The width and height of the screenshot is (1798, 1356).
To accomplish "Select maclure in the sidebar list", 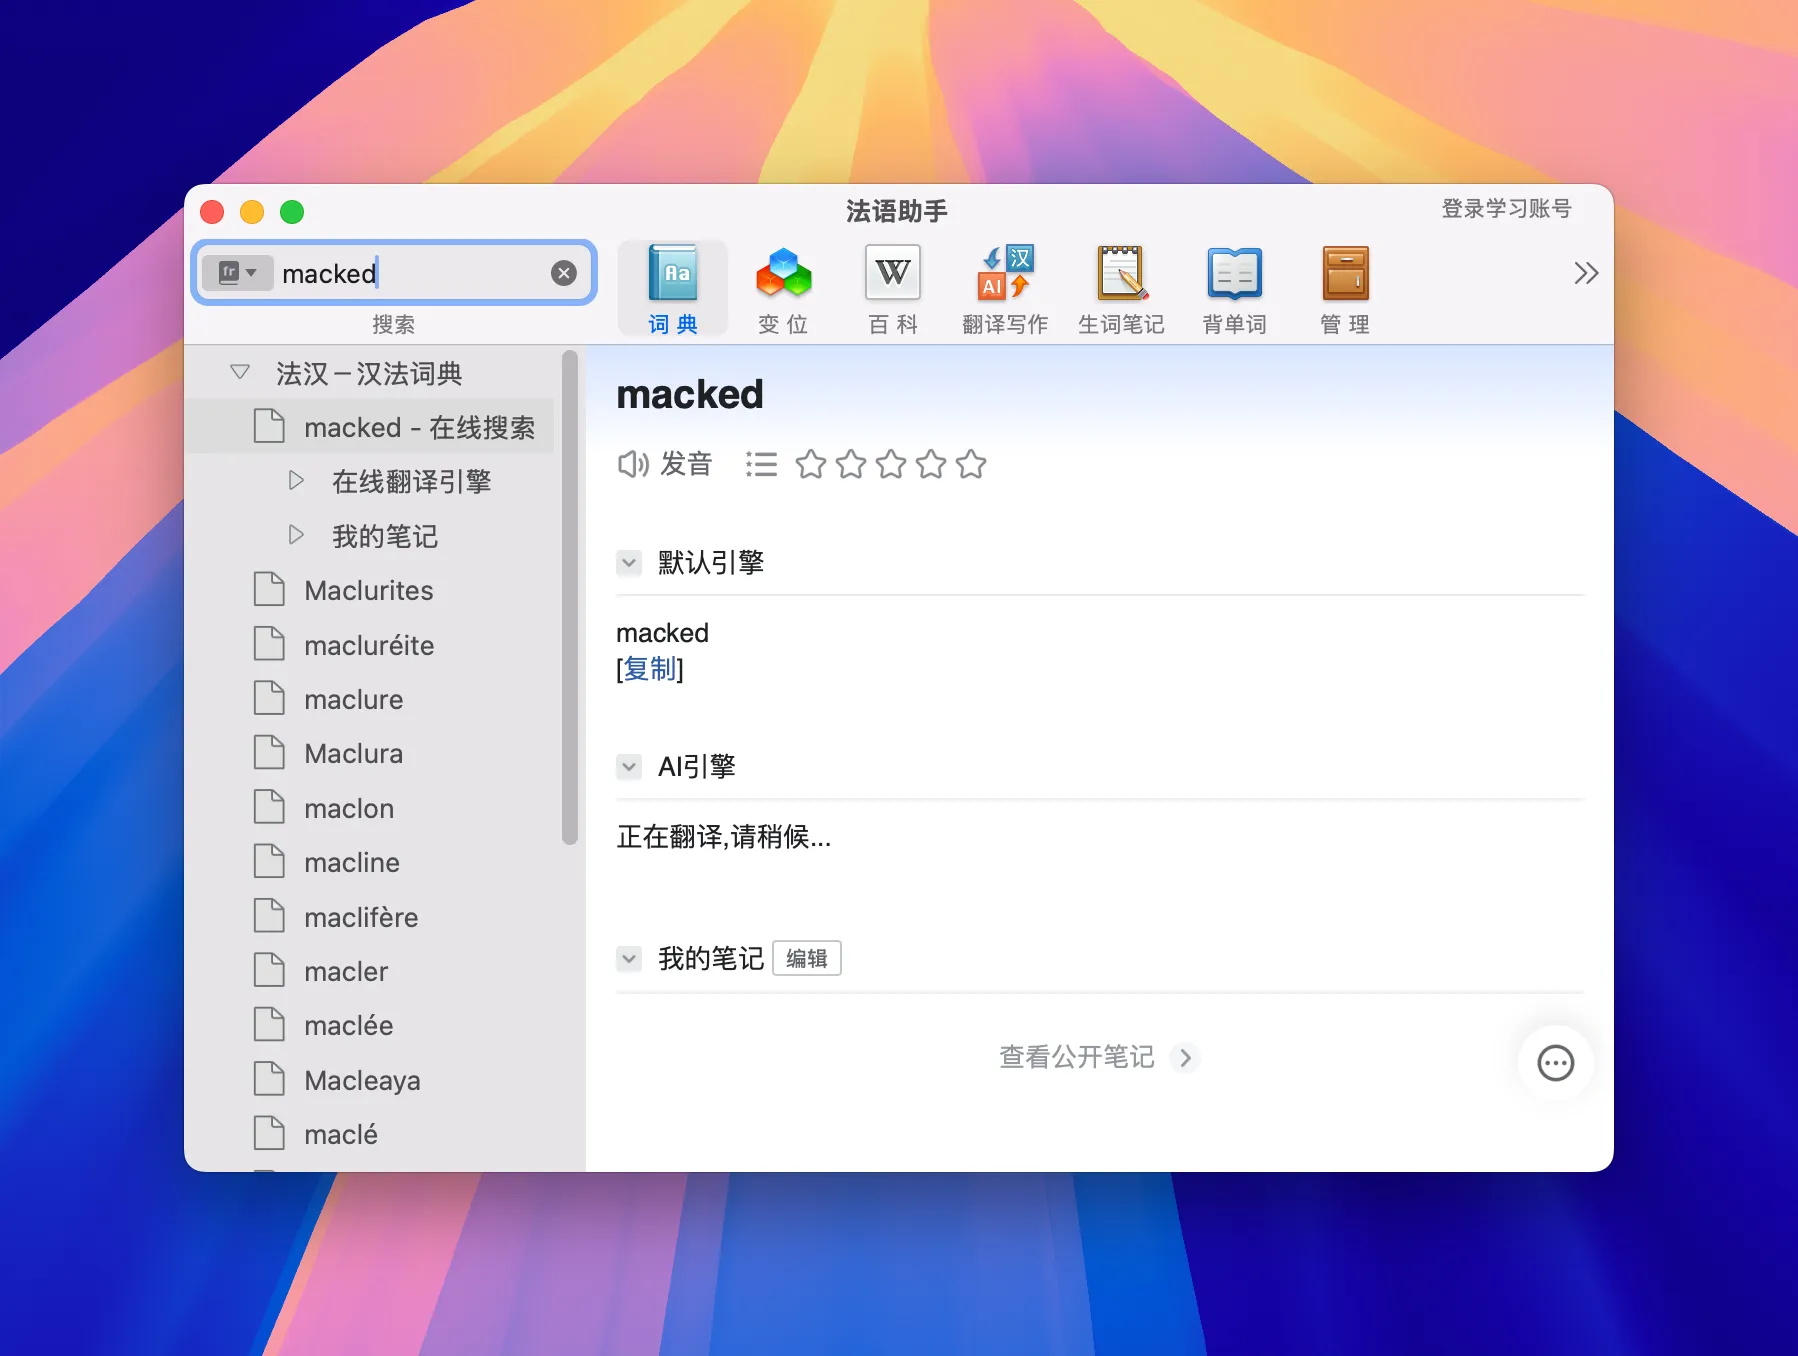I will (x=352, y=699).
